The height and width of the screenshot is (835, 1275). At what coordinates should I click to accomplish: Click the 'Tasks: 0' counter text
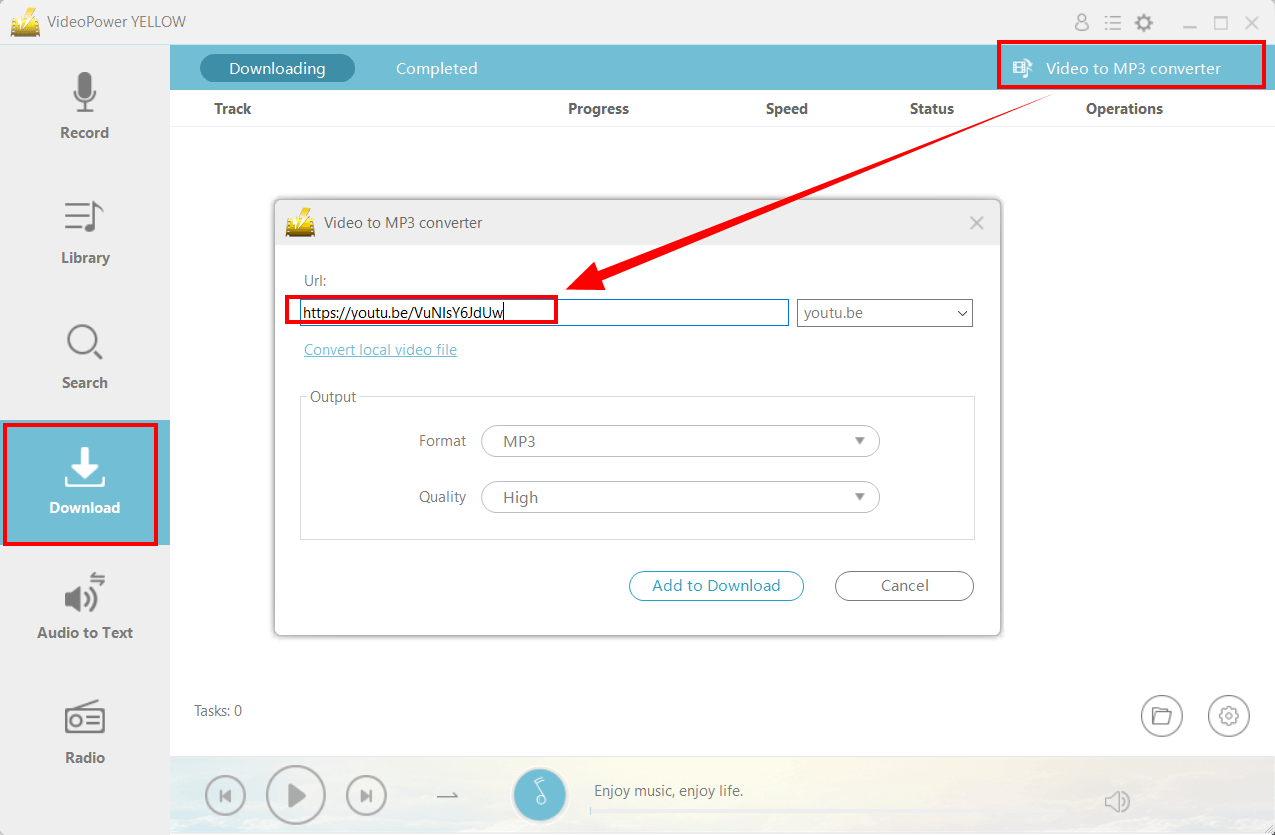tap(218, 711)
